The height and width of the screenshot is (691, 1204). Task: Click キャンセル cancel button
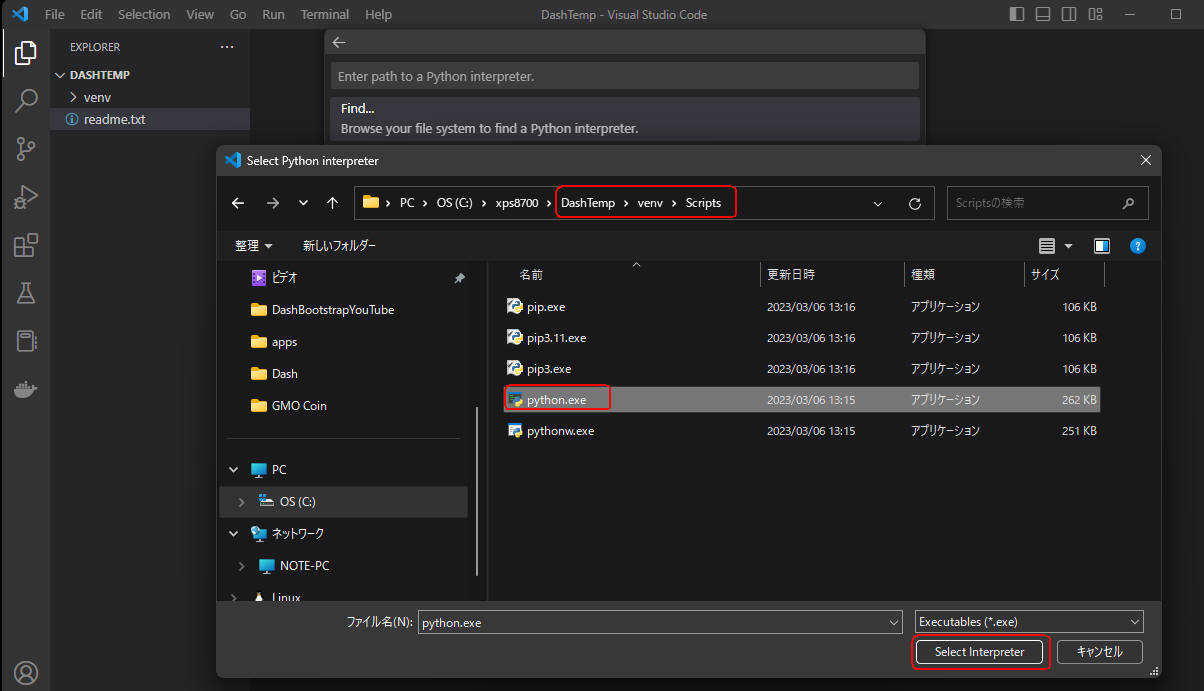click(1100, 652)
